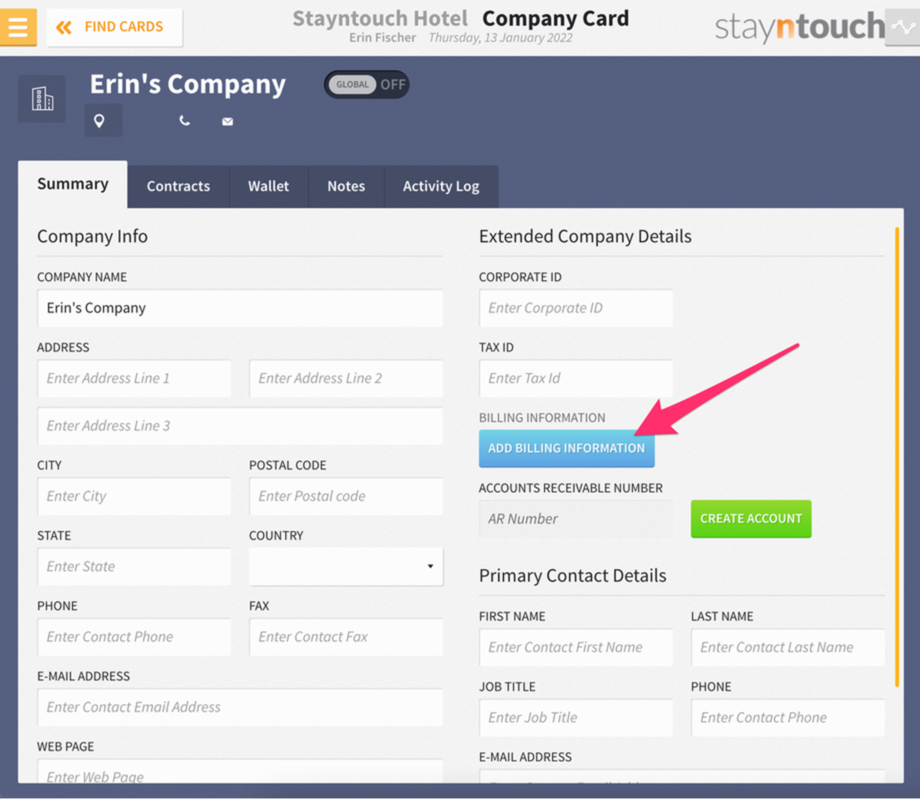
Task: Go back via Find Cards button
Action: pyautogui.click(x=114, y=27)
